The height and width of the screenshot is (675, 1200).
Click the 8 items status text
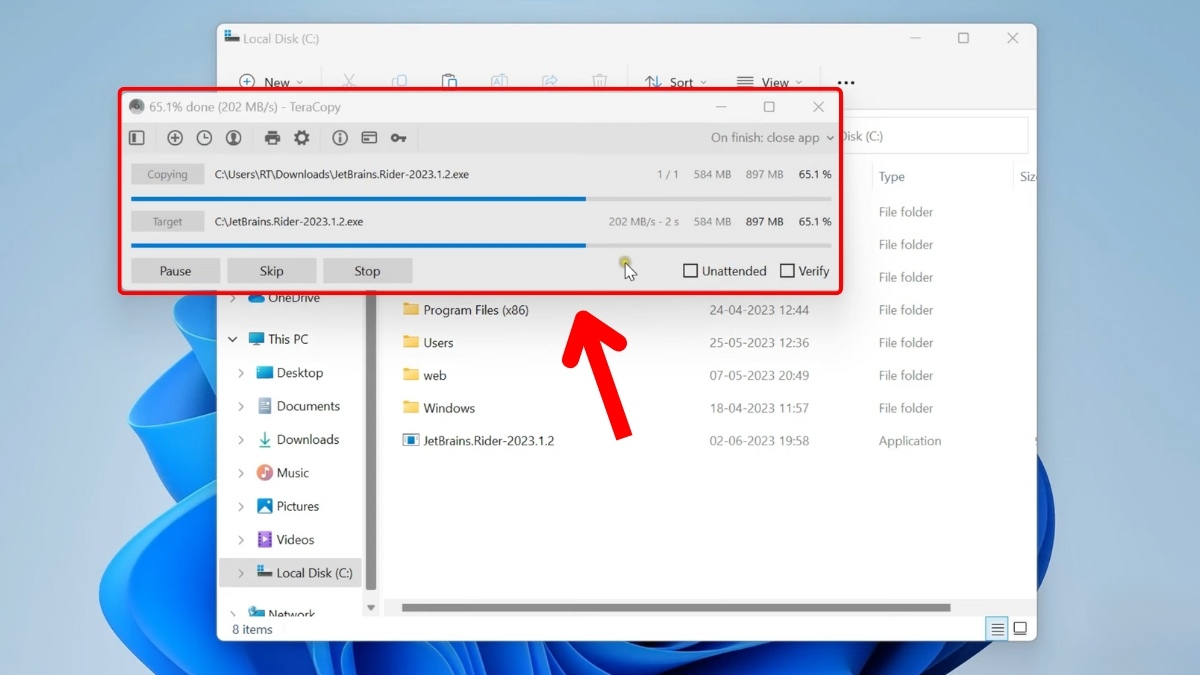252,629
